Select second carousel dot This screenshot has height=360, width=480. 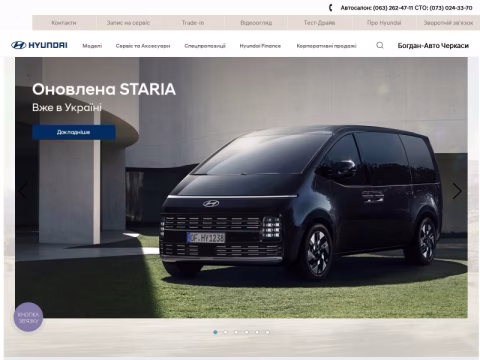[x=226, y=332]
